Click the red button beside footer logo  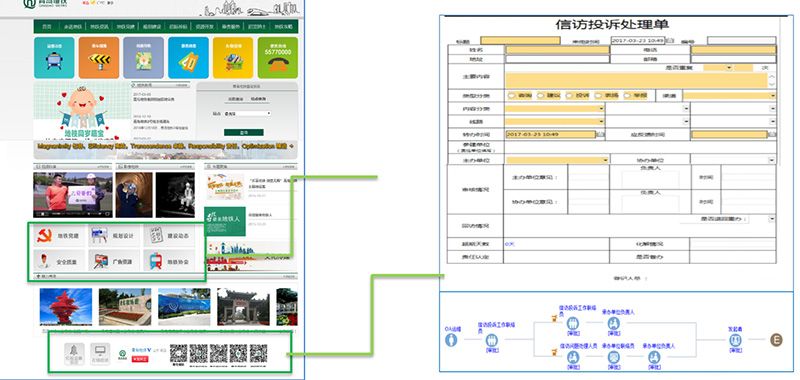[x=139, y=359]
